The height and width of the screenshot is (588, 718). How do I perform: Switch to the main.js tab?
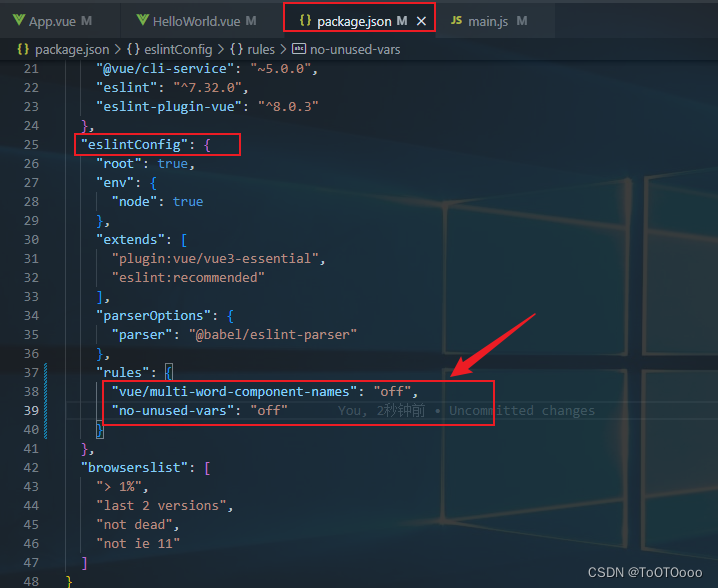coord(495,21)
